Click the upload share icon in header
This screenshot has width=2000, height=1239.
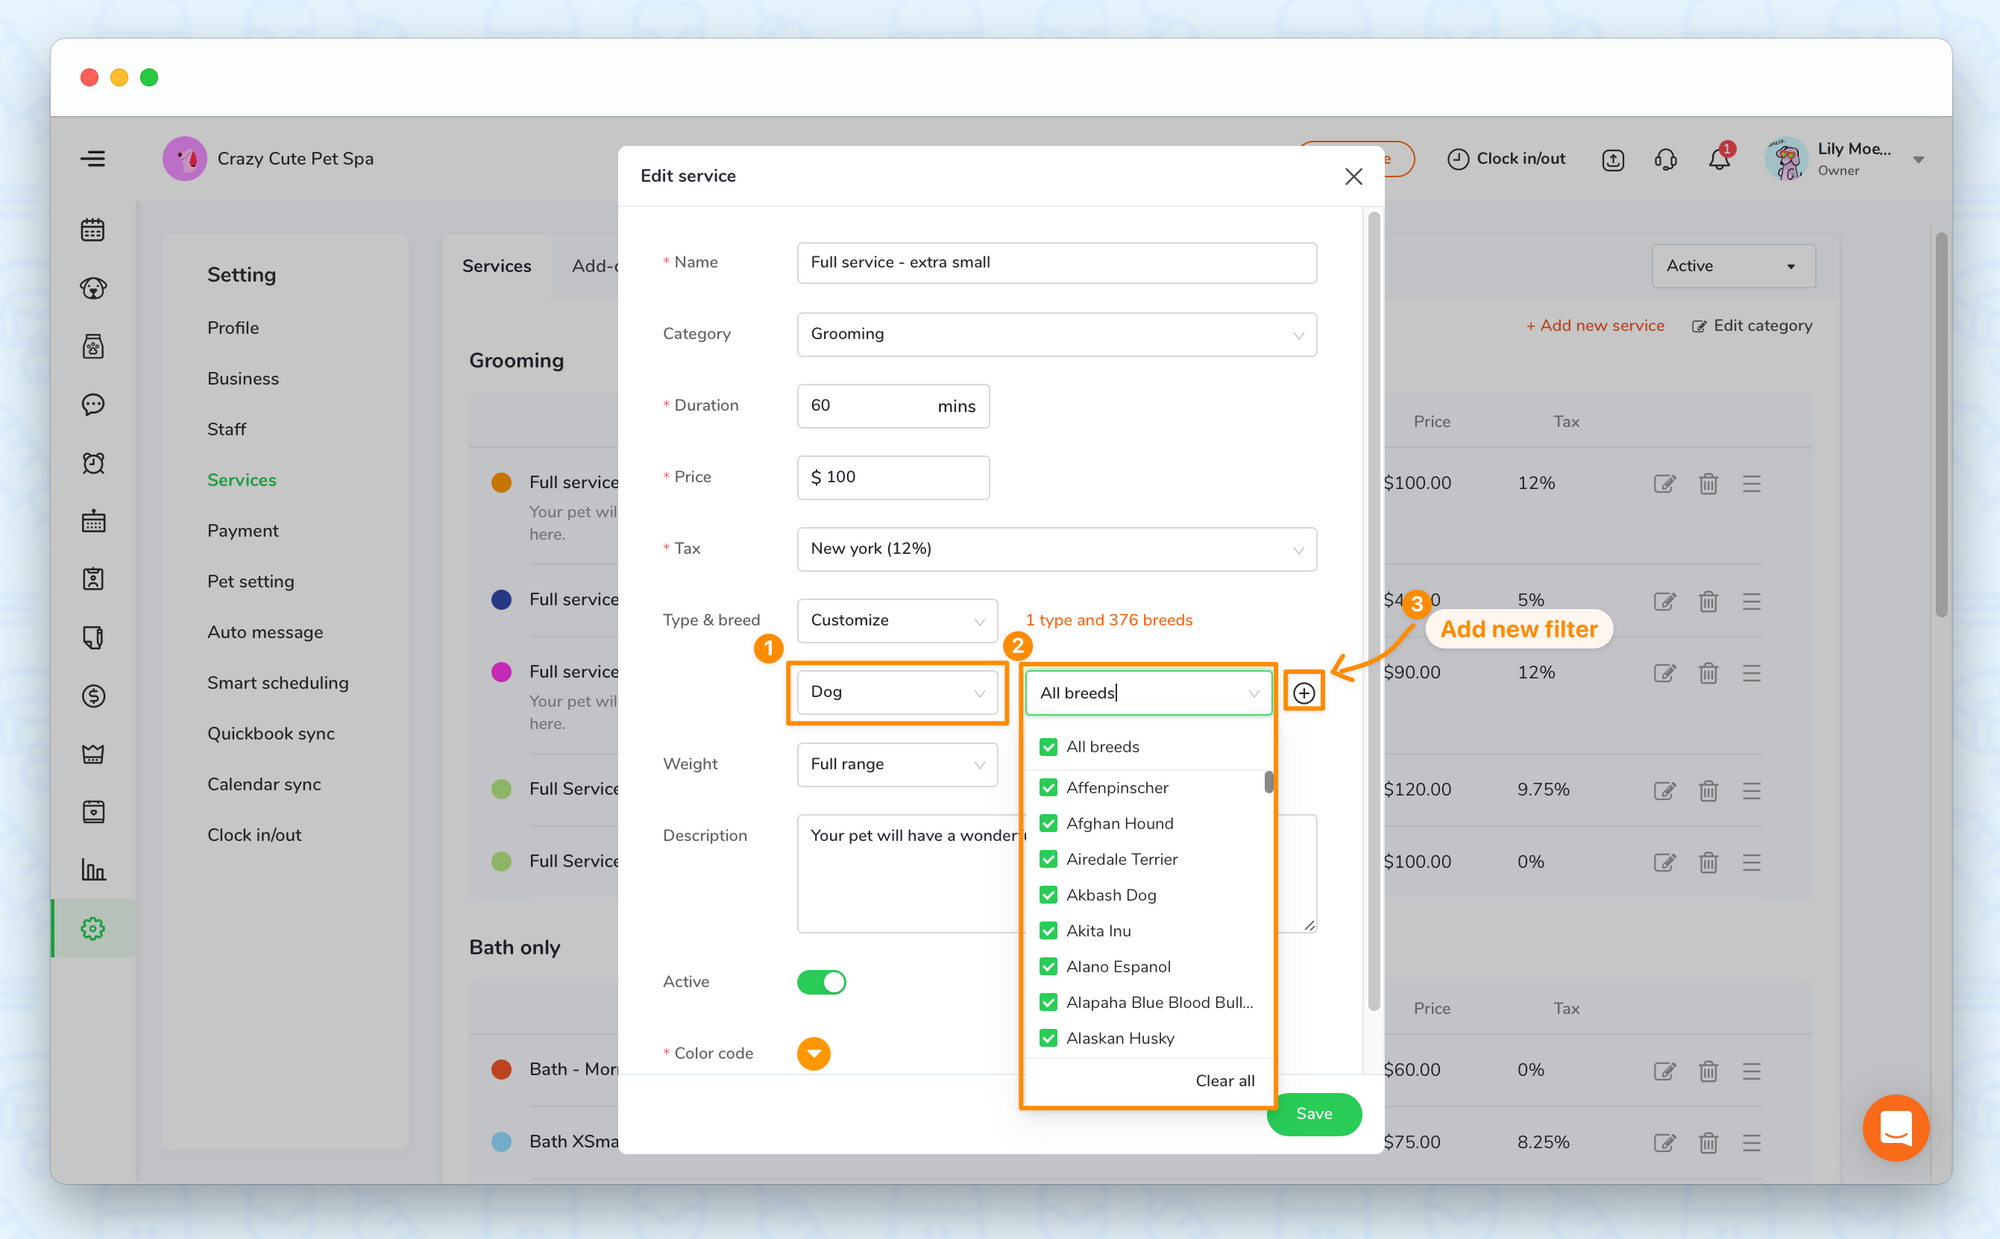click(x=1613, y=159)
